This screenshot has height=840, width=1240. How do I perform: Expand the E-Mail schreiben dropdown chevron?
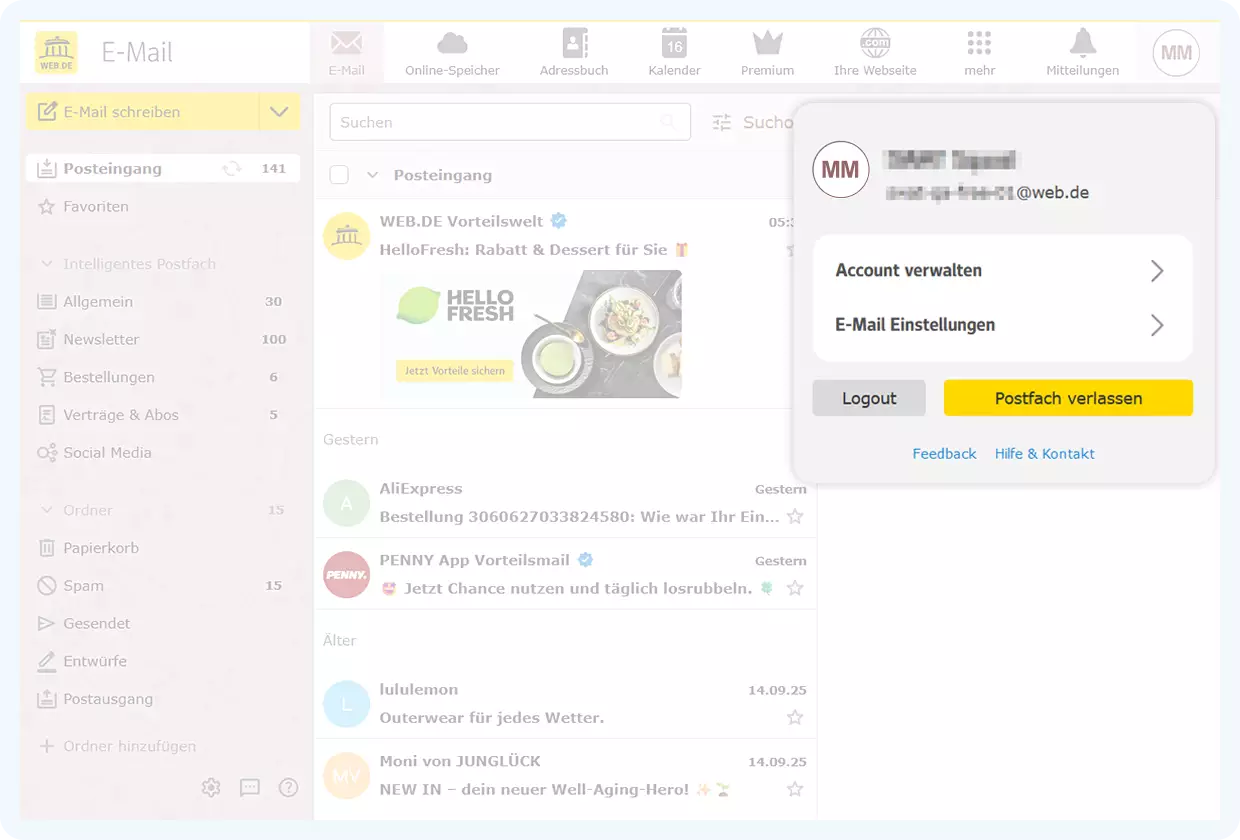279,113
